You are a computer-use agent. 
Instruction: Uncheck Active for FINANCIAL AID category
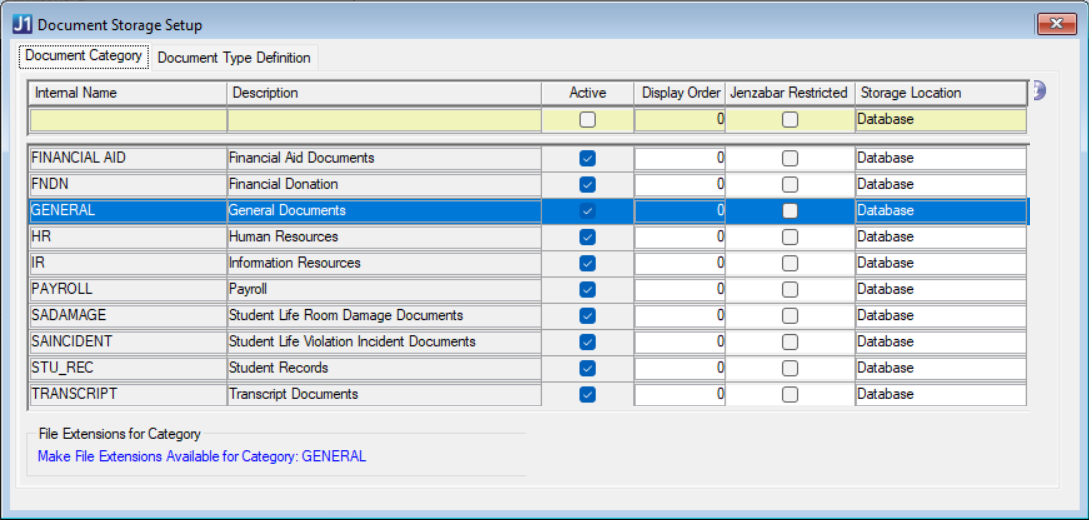587,158
